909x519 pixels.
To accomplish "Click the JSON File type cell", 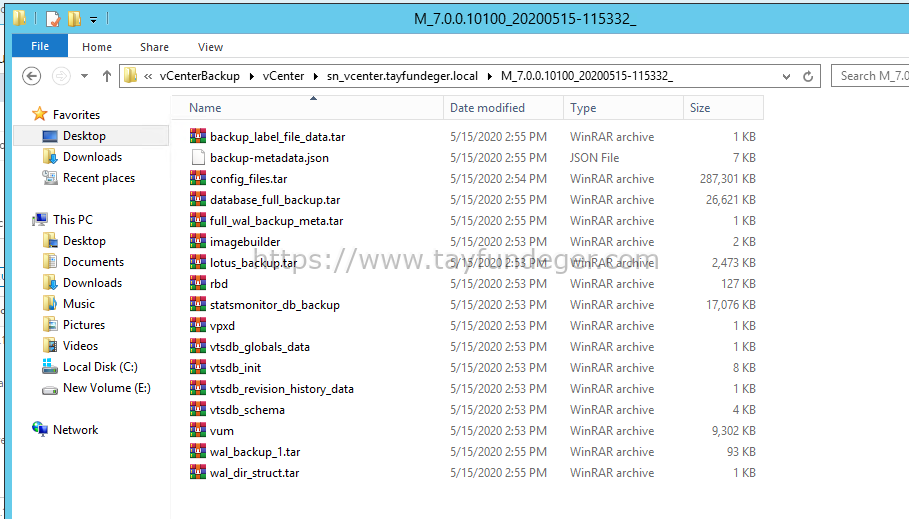I will pos(594,158).
